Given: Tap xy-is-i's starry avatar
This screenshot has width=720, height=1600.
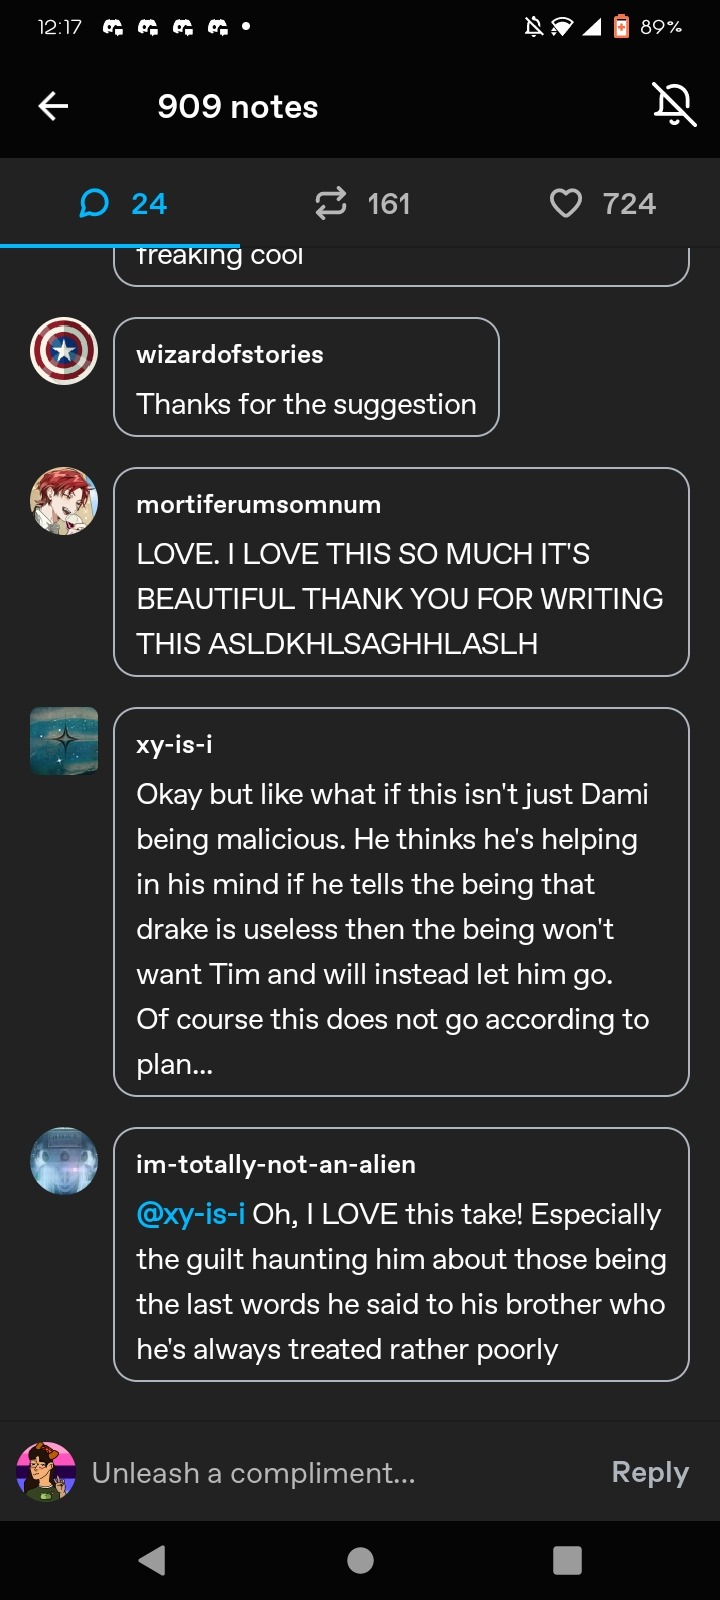Looking at the screenshot, I should coord(64,741).
